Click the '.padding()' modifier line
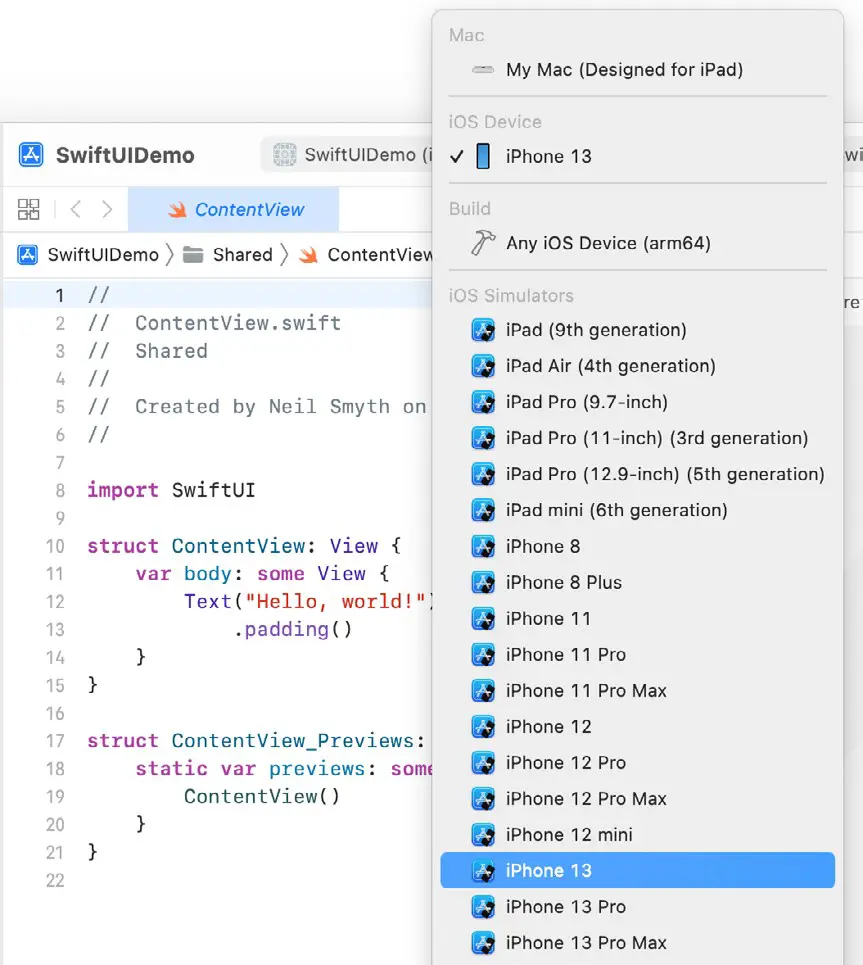Image resolution: width=863 pixels, height=965 pixels. 293,629
